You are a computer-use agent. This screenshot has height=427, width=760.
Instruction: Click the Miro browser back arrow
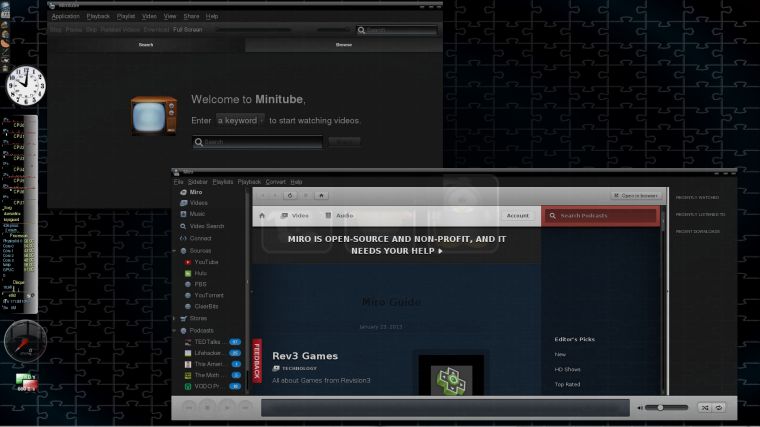point(263,195)
